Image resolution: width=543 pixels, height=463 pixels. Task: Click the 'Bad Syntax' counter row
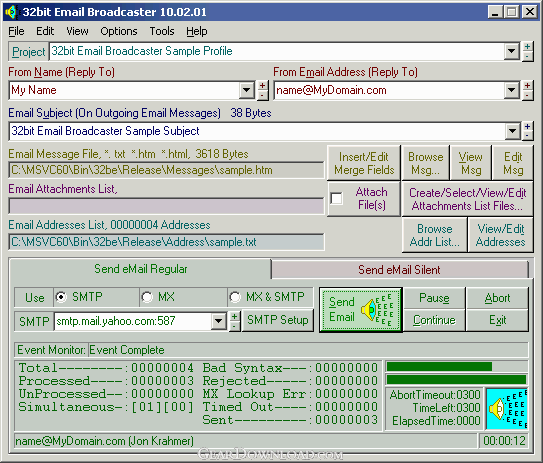tap(290, 368)
